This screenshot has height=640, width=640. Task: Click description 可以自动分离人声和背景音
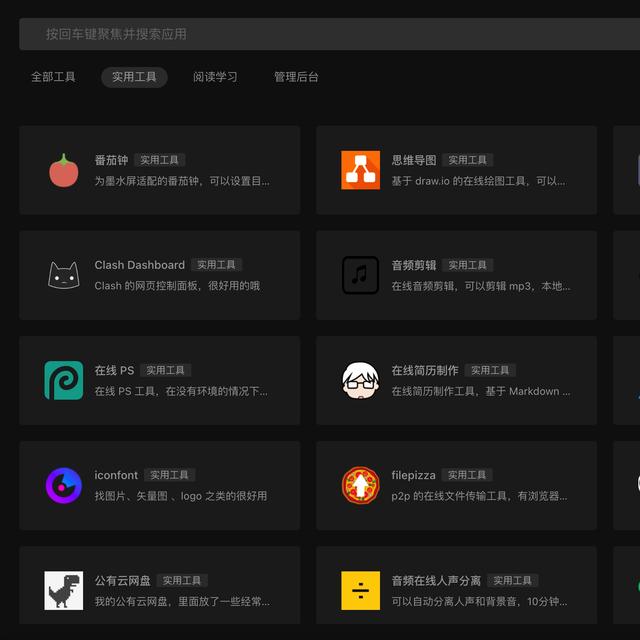pos(479,601)
